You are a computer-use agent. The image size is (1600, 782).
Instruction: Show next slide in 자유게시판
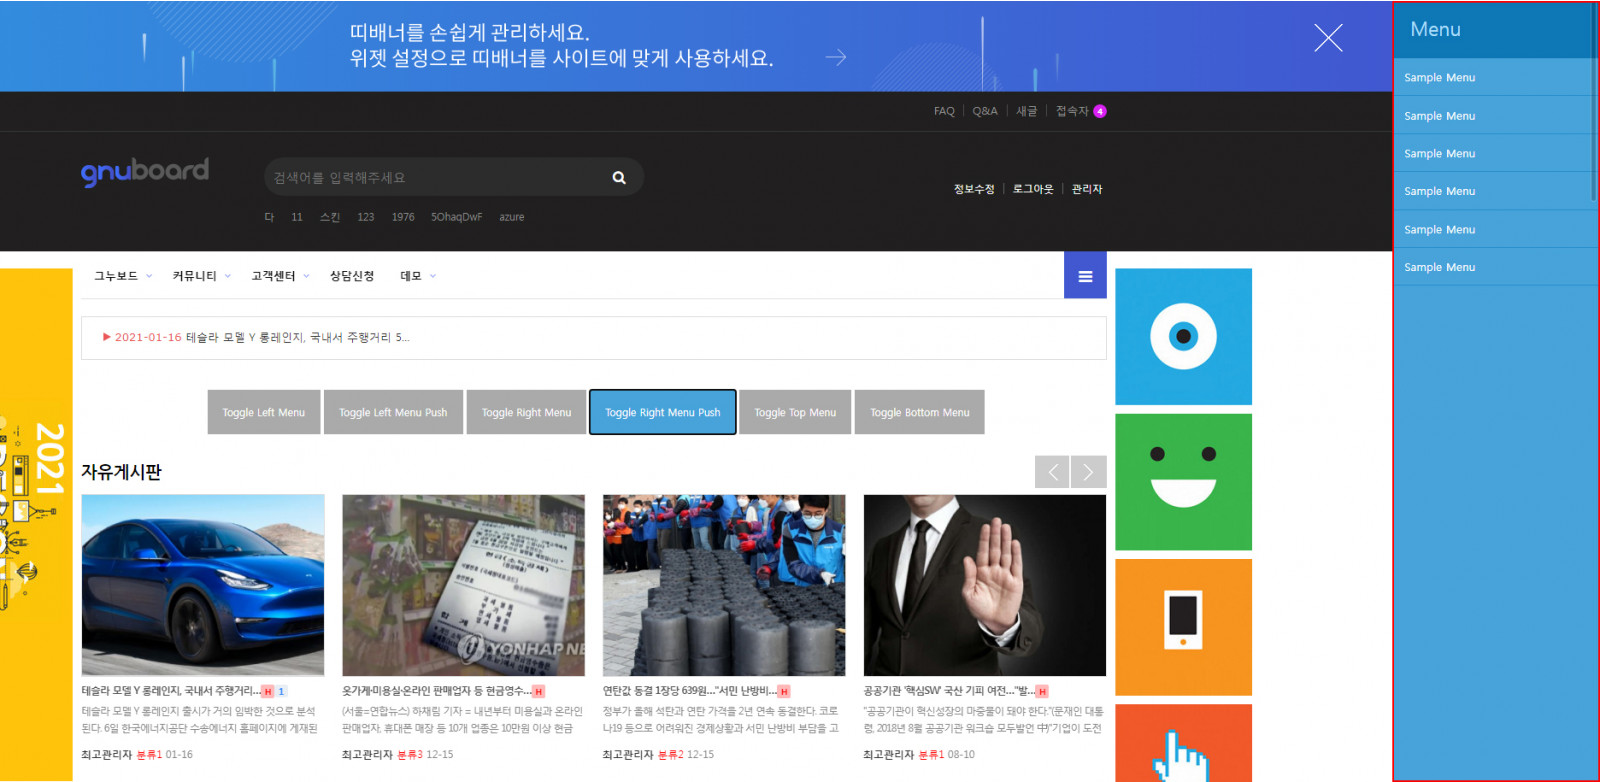1089,472
